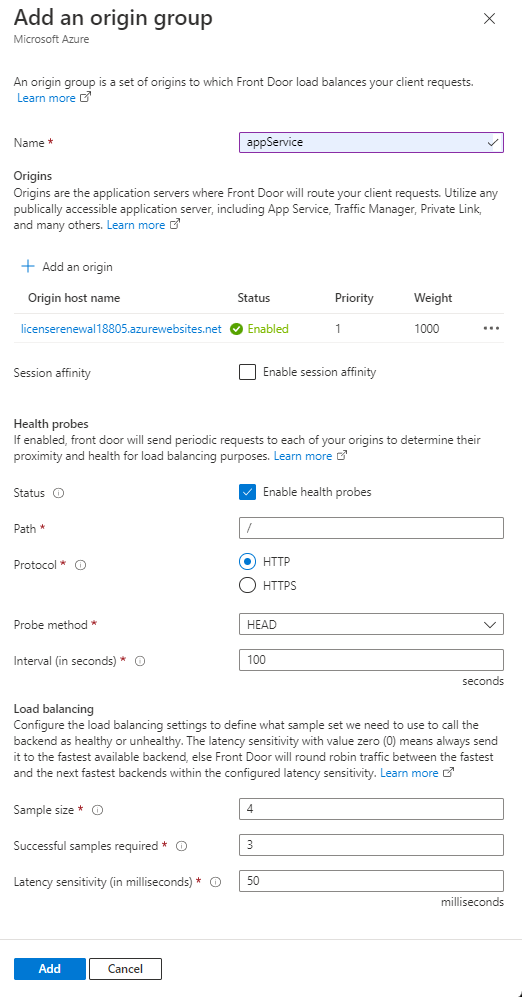Click info icon next to Successful samples required

coord(181,846)
